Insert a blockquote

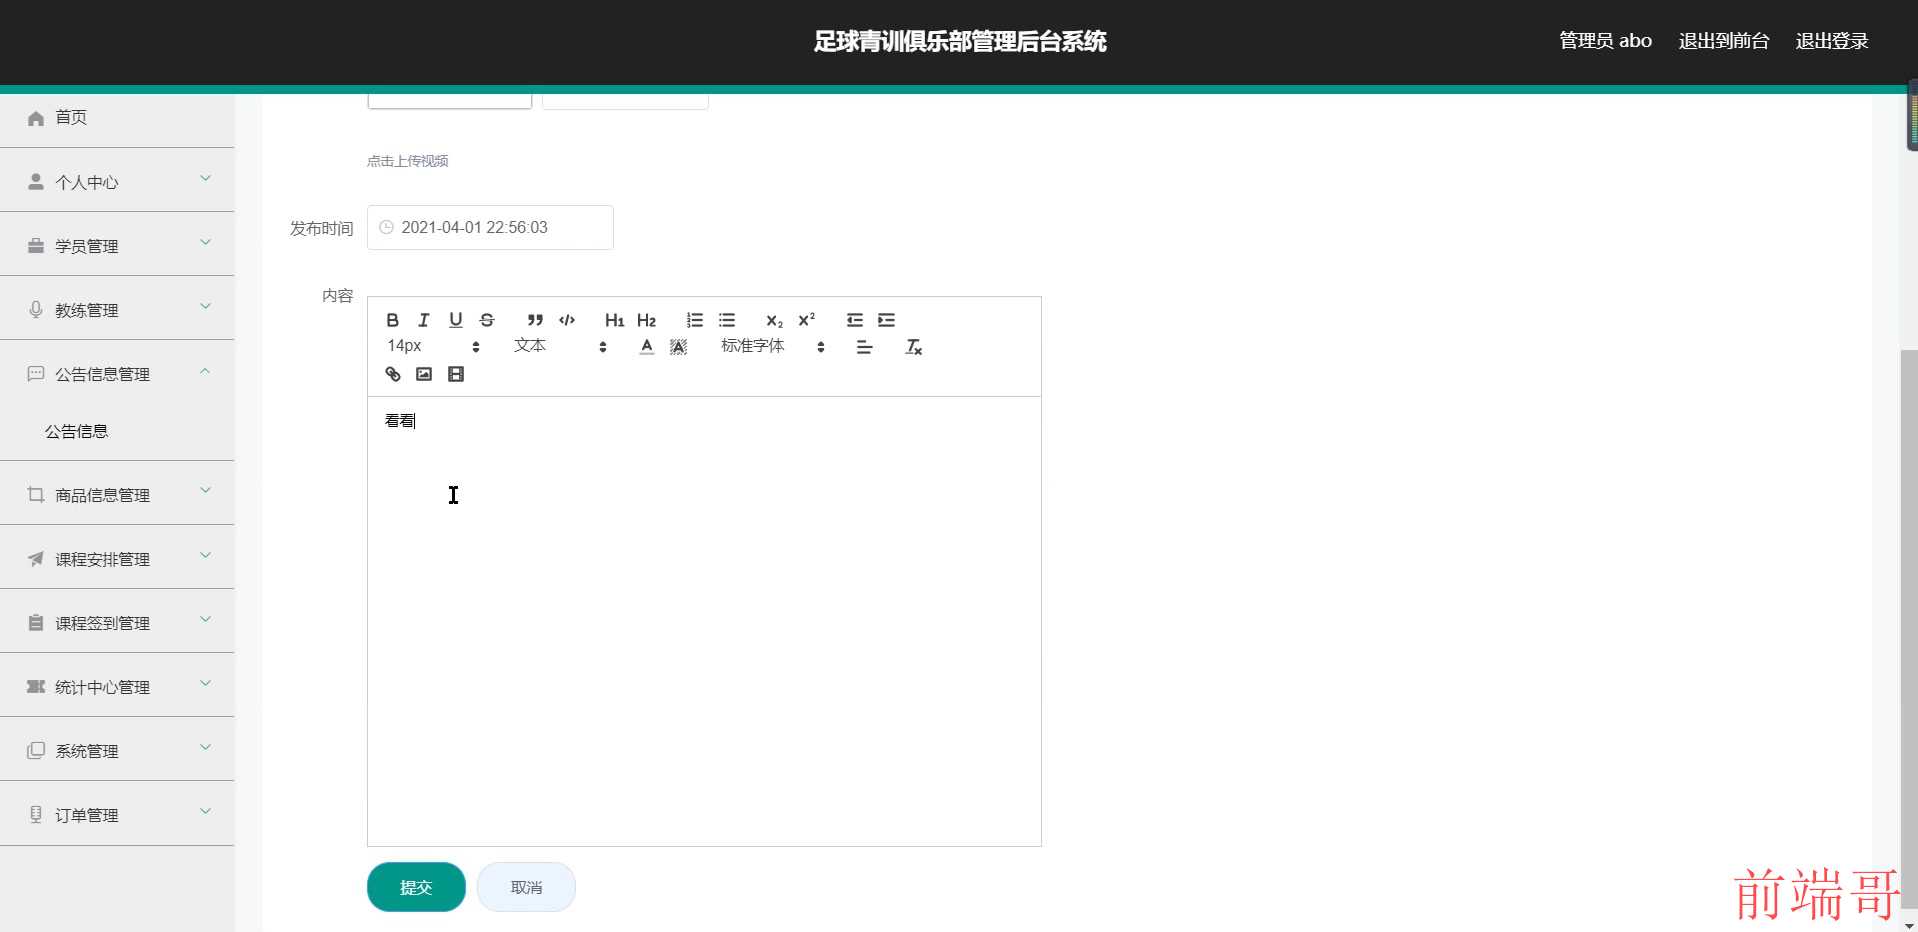pyautogui.click(x=535, y=320)
